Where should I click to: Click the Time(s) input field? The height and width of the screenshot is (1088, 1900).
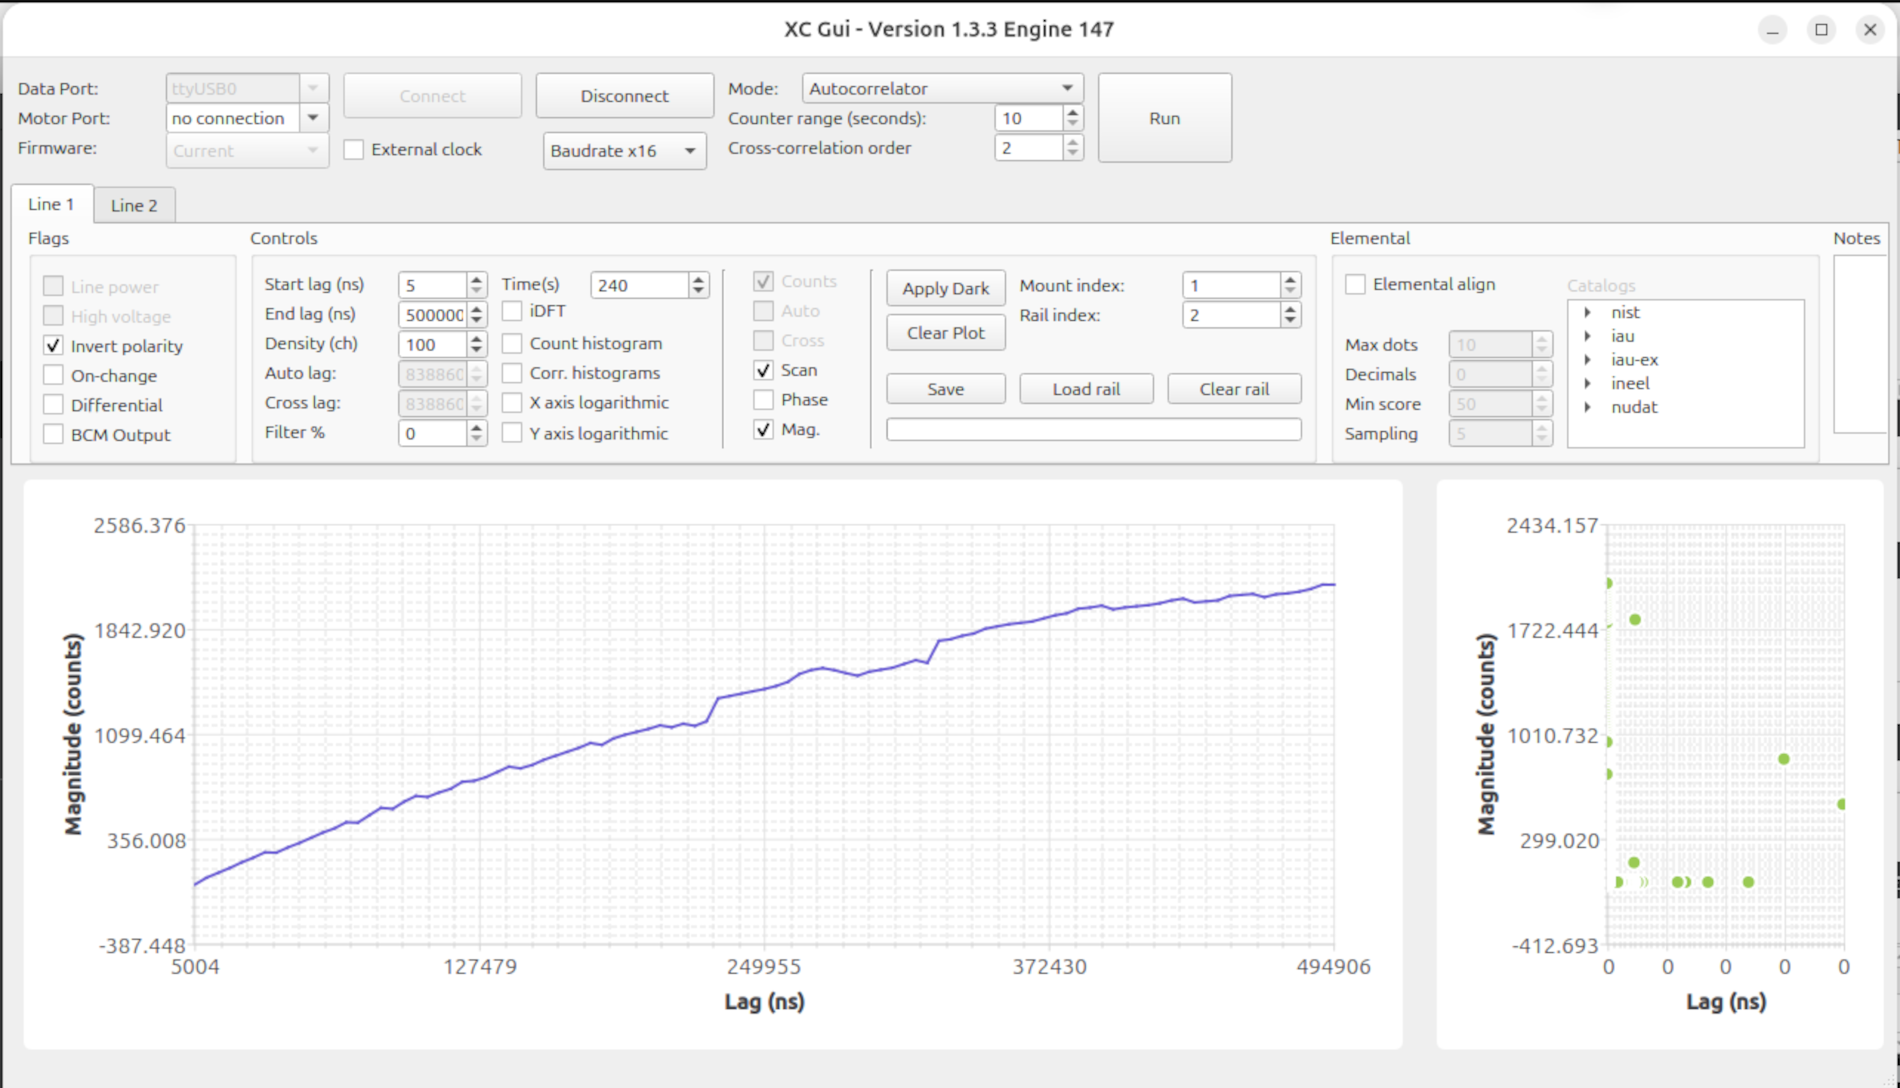coord(640,285)
